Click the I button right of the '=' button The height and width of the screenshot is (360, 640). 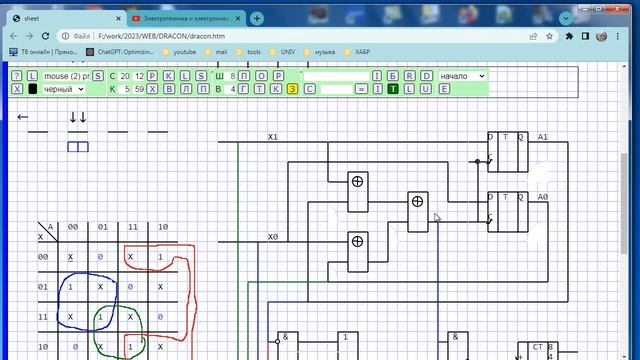[x=378, y=89]
